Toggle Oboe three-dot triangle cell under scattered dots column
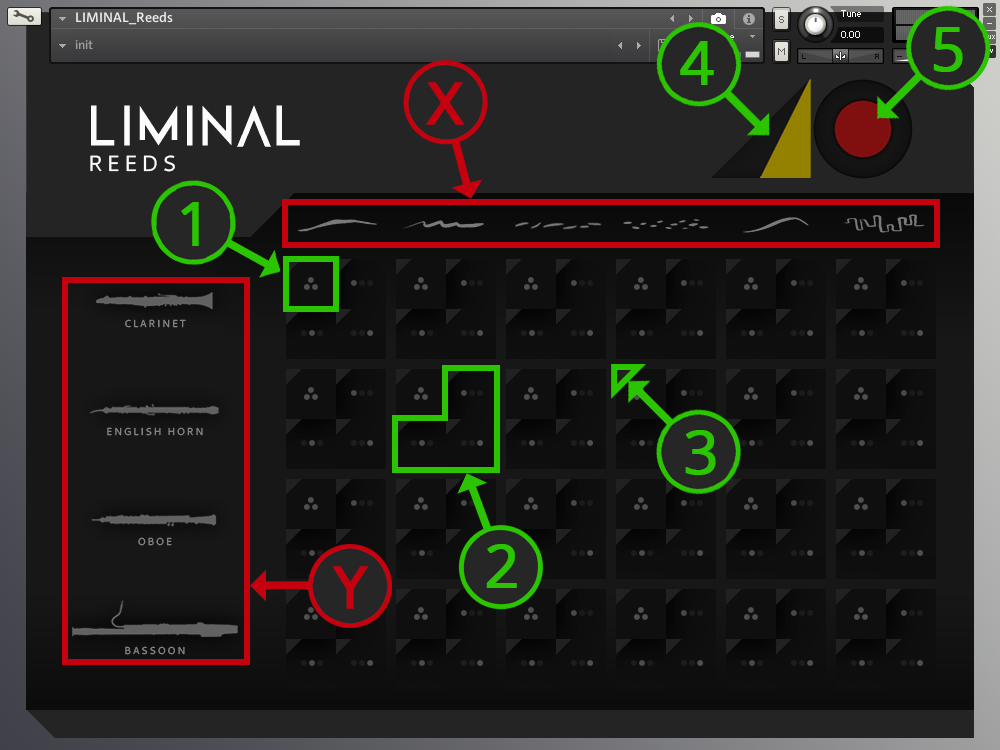This screenshot has height=750, width=1000. coord(641,504)
